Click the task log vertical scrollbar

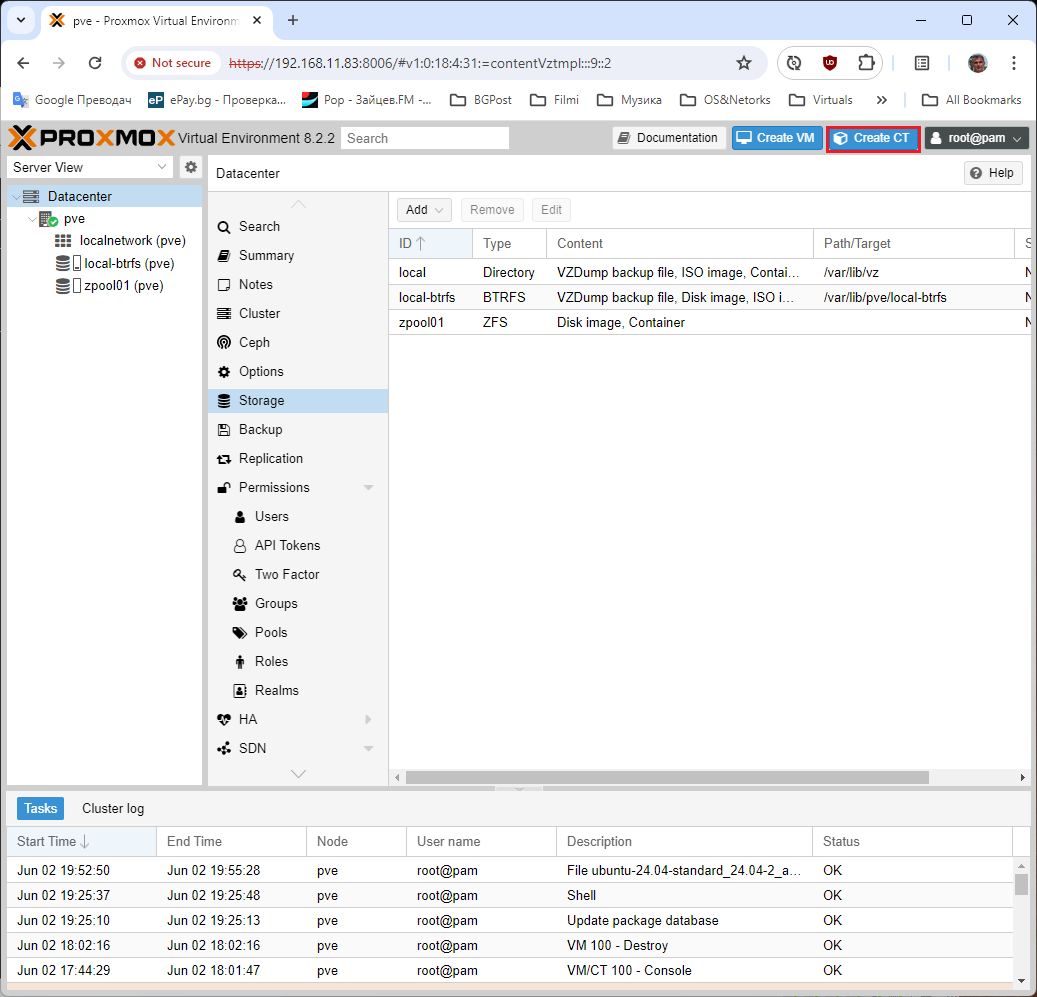coord(1021,885)
